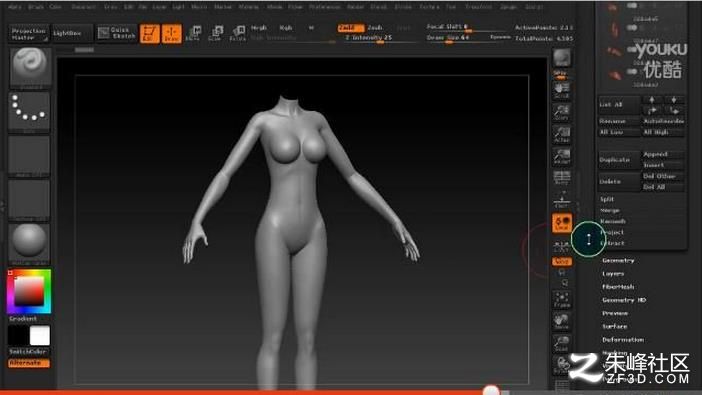
Task: Select the Zoom canvas icon
Action: [x=561, y=112]
